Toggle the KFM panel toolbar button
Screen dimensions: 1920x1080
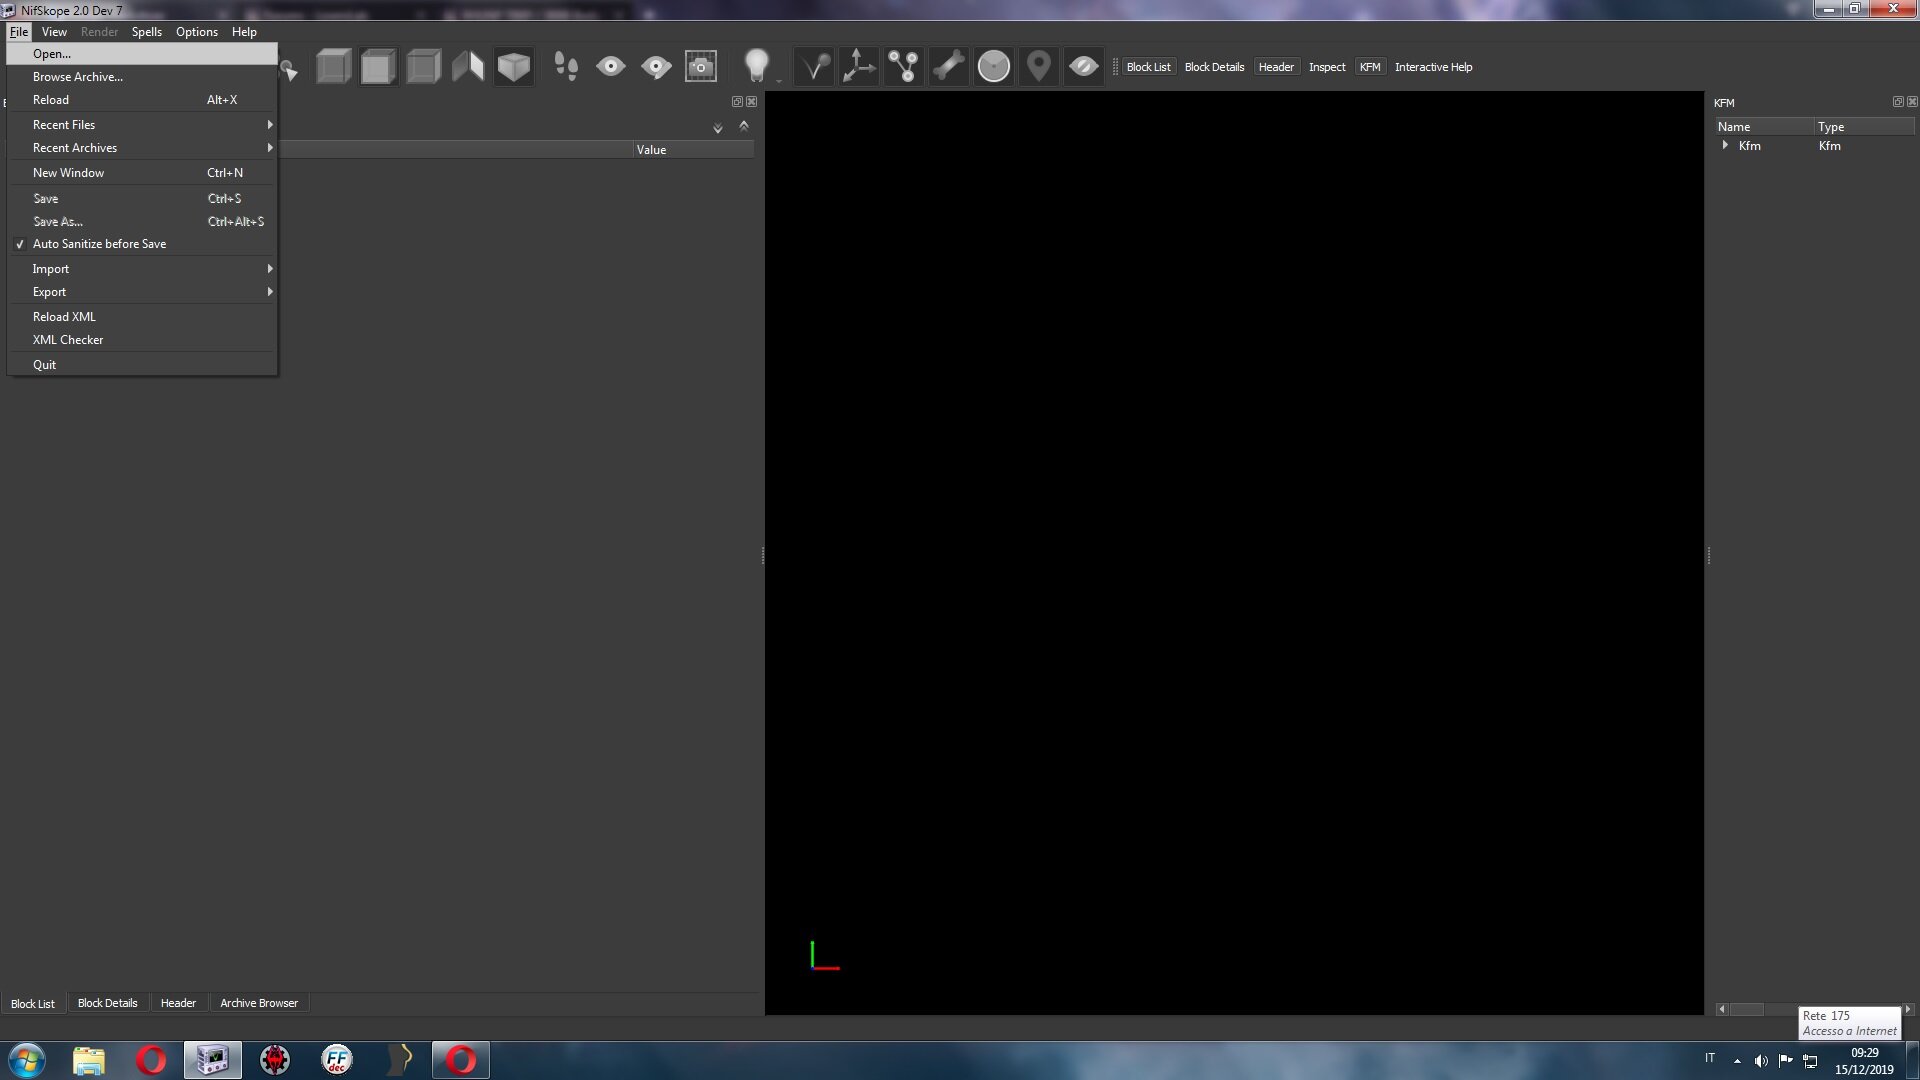click(1370, 67)
